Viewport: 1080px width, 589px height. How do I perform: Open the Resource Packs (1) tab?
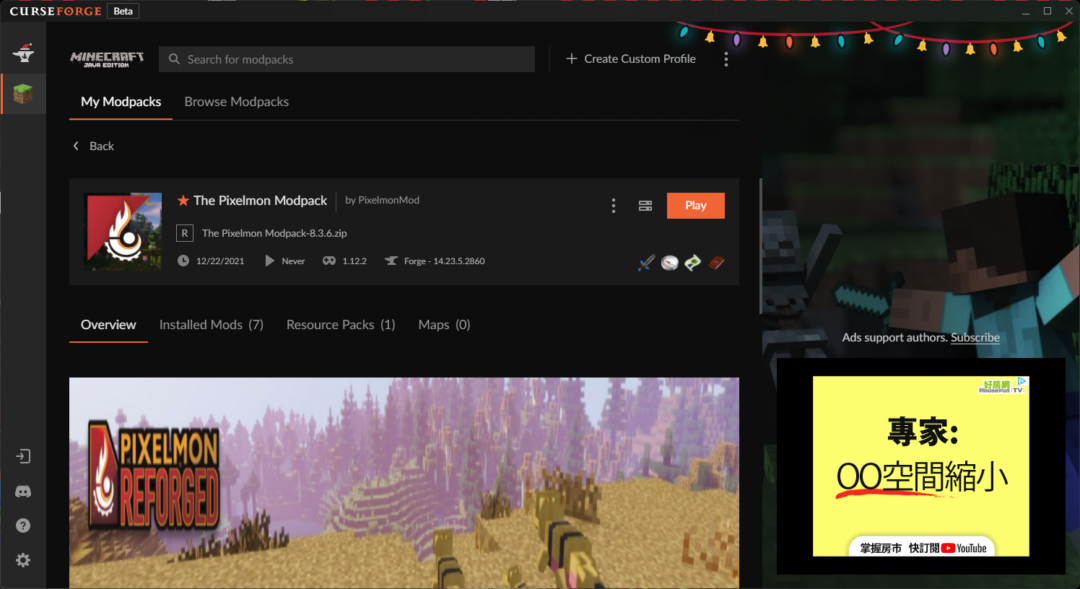(341, 324)
